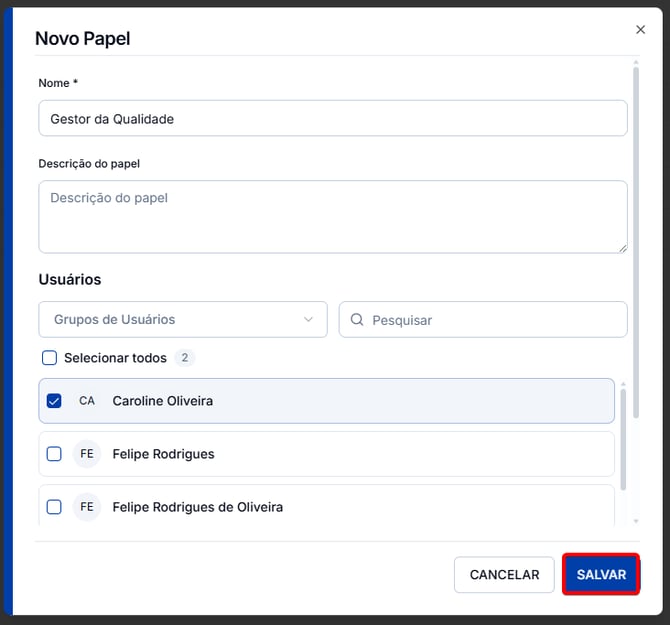Save the role with SALVAR button
This screenshot has width=670, height=625.
[x=601, y=575]
